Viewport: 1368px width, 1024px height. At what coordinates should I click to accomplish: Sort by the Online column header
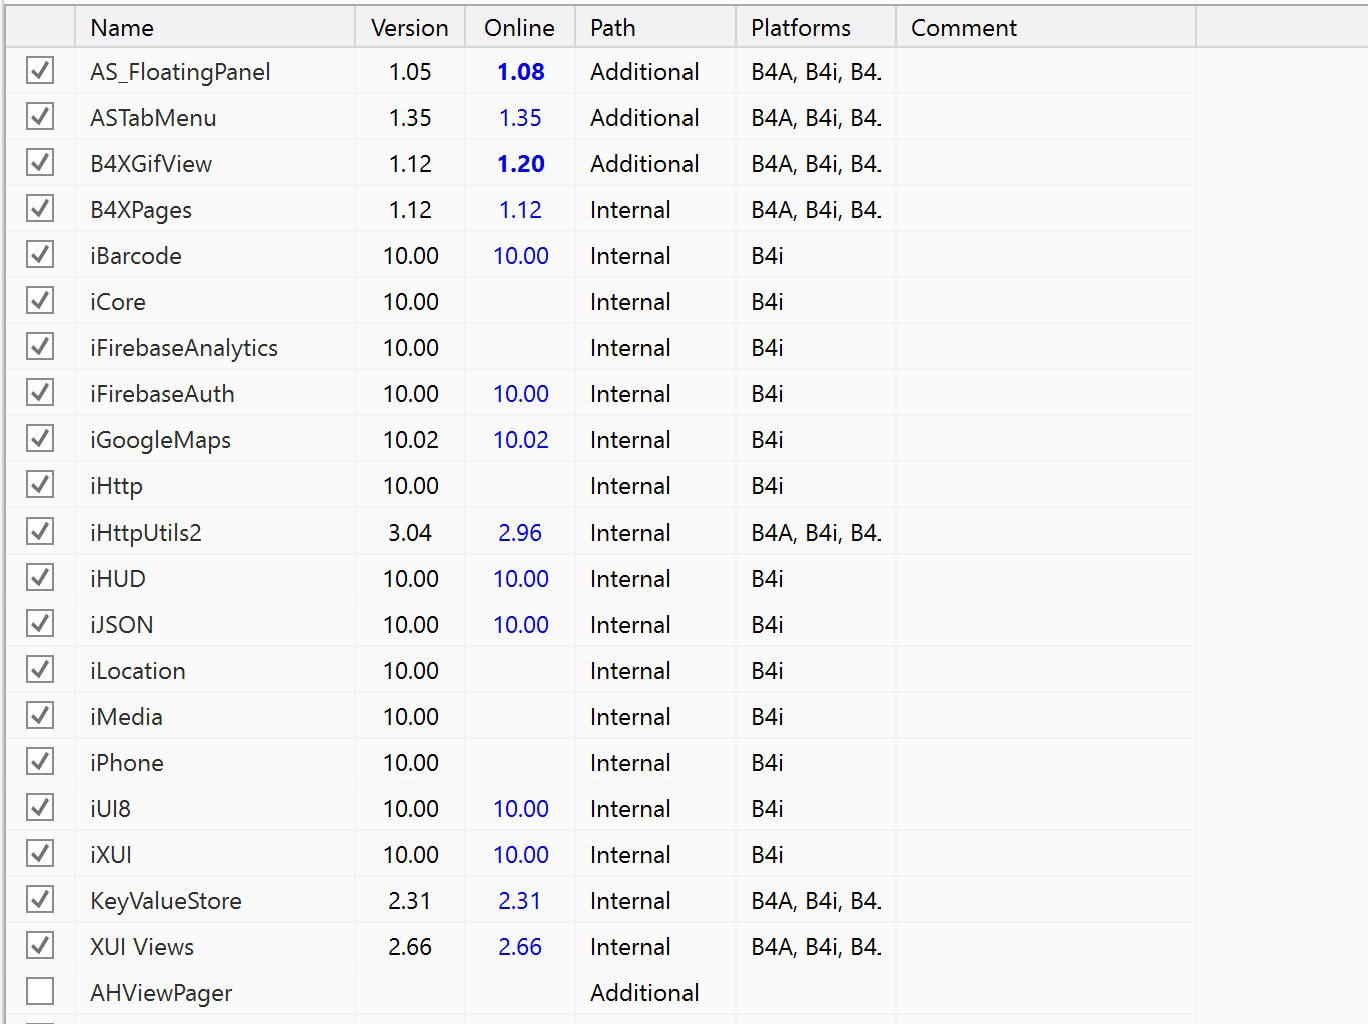click(520, 27)
